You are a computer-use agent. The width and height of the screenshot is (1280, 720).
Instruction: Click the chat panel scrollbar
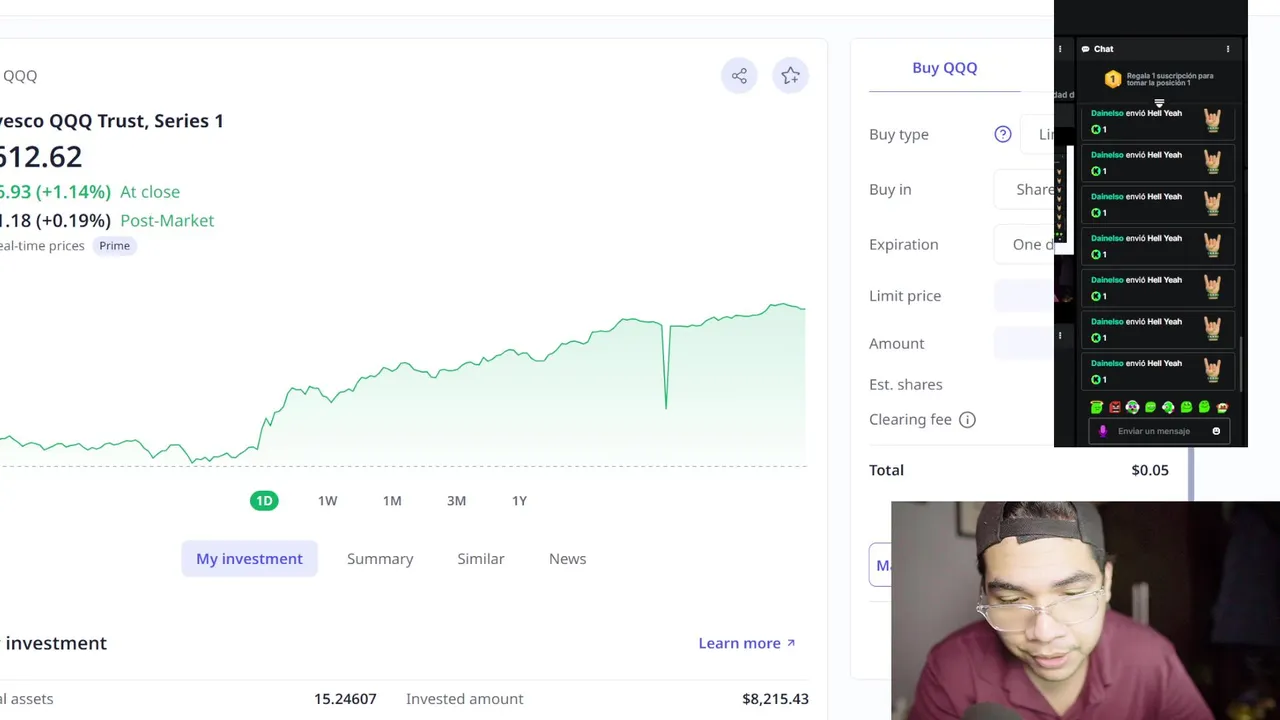1243,365
